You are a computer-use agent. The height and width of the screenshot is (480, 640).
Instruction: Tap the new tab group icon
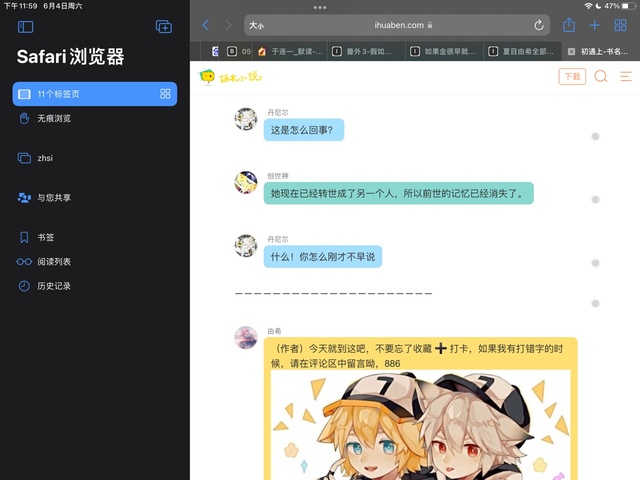pos(164,27)
